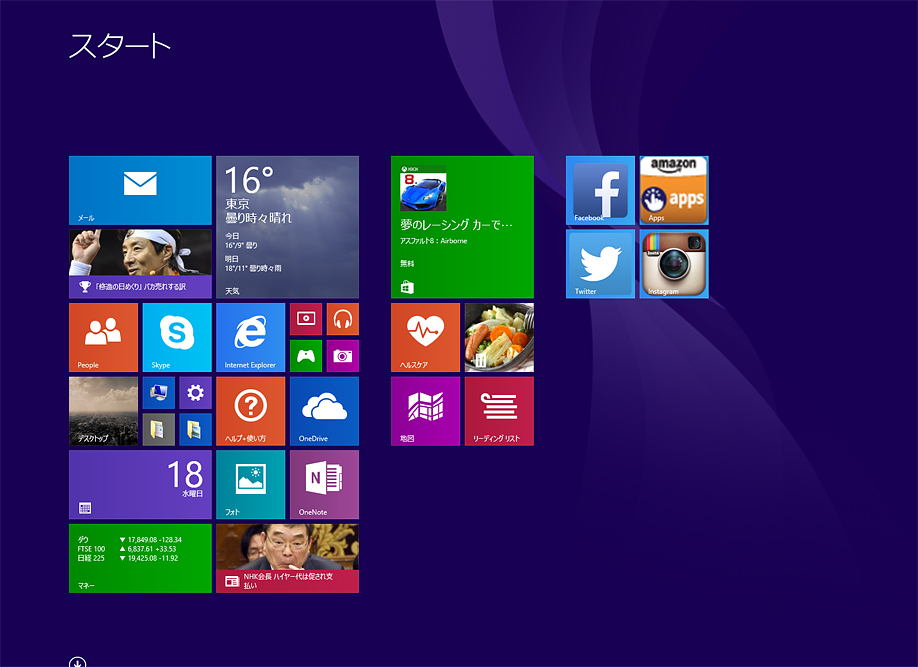This screenshot has width=918, height=667.
Task: Open the blue File Explorer folder tile
Action: click(x=196, y=430)
